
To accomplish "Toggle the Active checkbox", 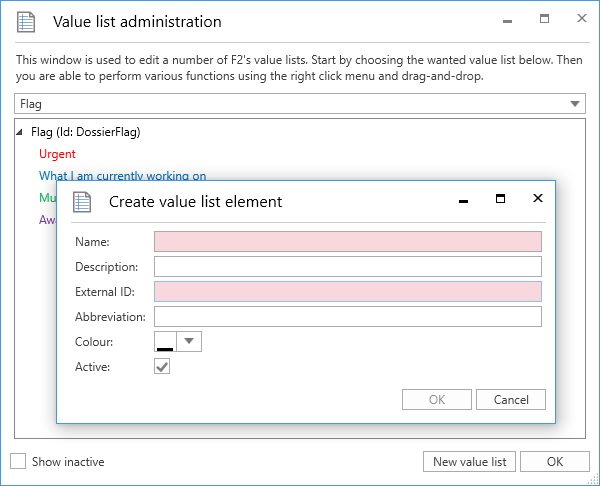I will (x=162, y=367).
